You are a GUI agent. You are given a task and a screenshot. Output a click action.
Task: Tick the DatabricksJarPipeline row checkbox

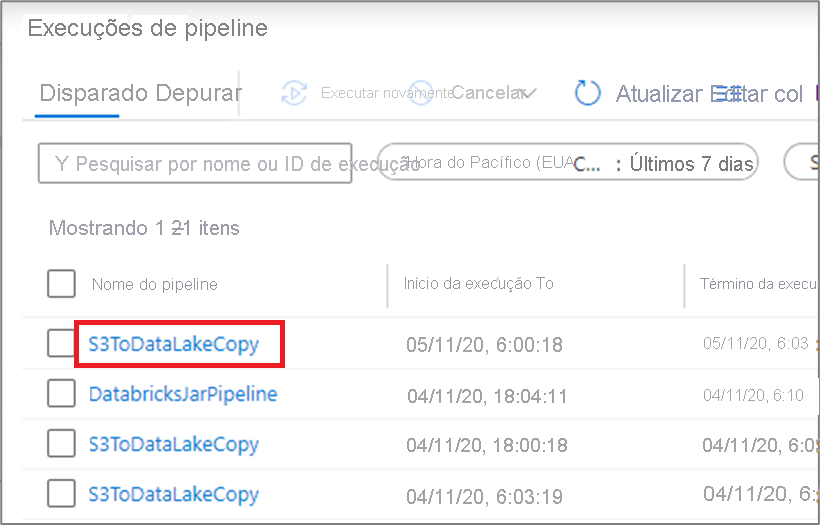(61, 393)
